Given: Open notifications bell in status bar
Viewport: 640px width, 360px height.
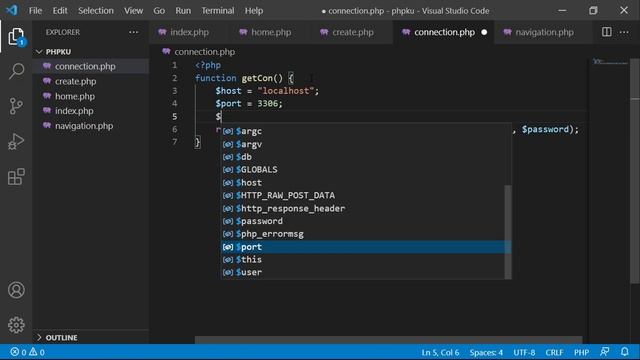Looking at the screenshot, I should (x=625, y=352).
